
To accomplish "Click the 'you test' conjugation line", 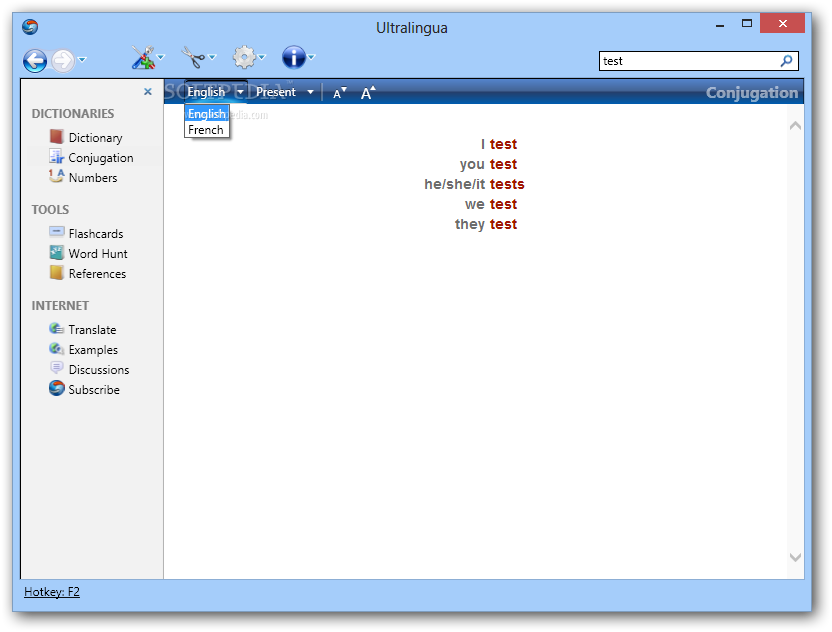I will [x=489, y=165].
